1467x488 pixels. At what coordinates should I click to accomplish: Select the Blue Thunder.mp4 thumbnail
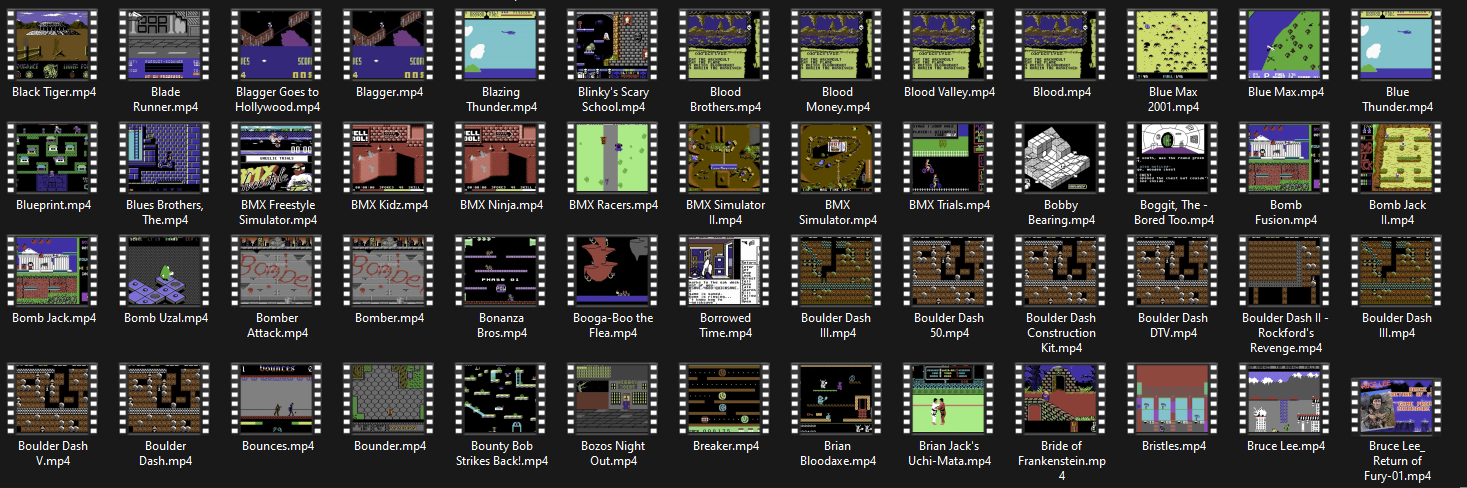(1398, 44)
